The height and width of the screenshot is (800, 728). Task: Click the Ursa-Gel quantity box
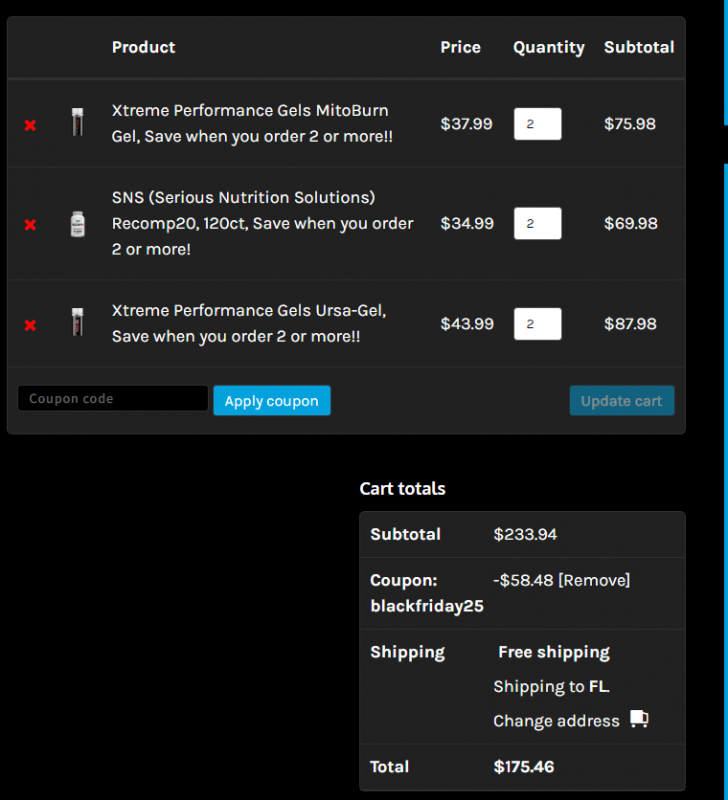538,324
